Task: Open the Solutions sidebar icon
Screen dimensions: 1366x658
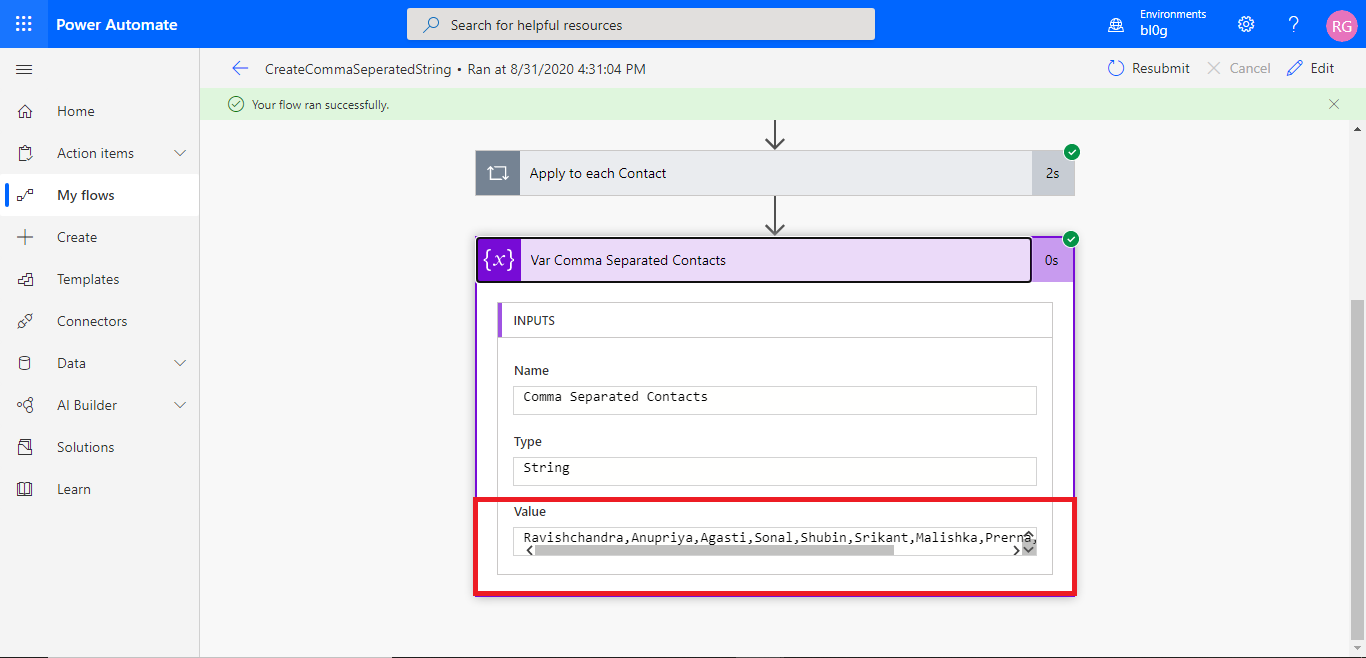Action: tap(25, 446)
